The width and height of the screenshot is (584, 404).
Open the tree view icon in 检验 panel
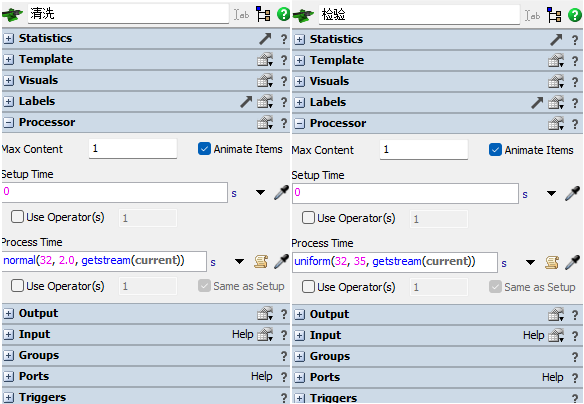coord(554,15)
